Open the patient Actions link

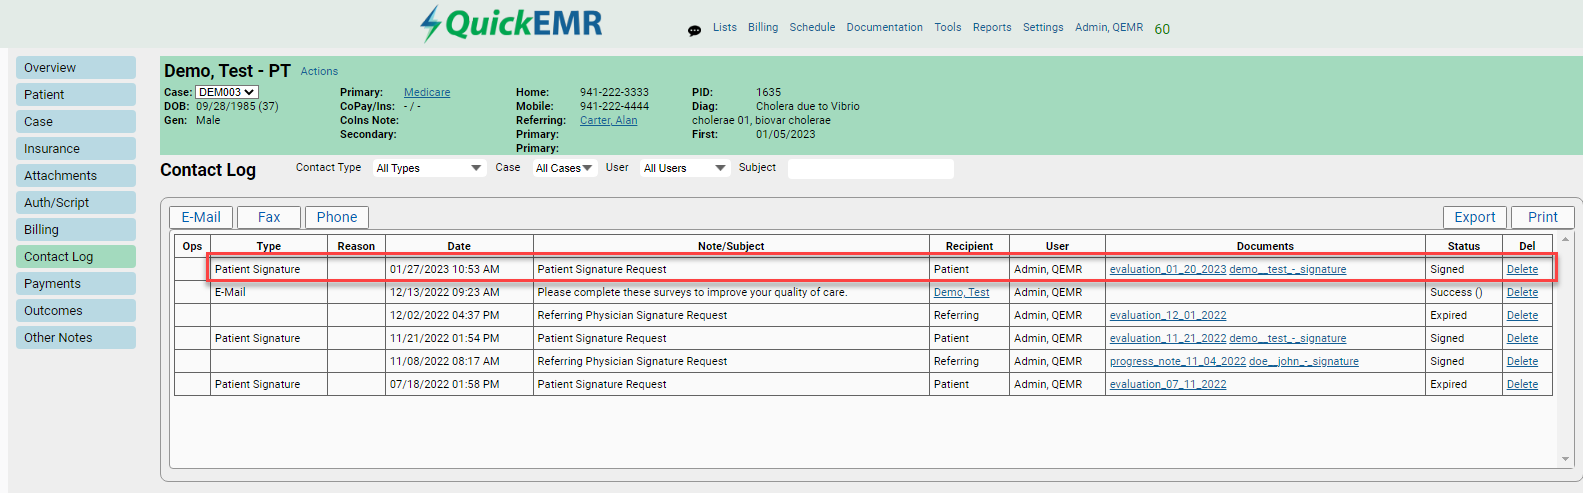(319, 72)
